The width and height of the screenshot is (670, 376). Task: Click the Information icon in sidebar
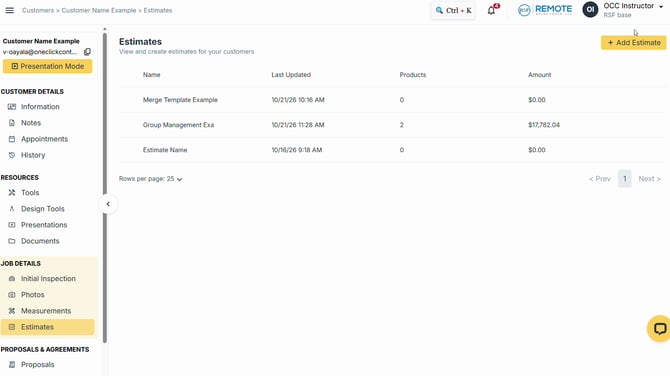pyautogui.click(x=12, y=107)
